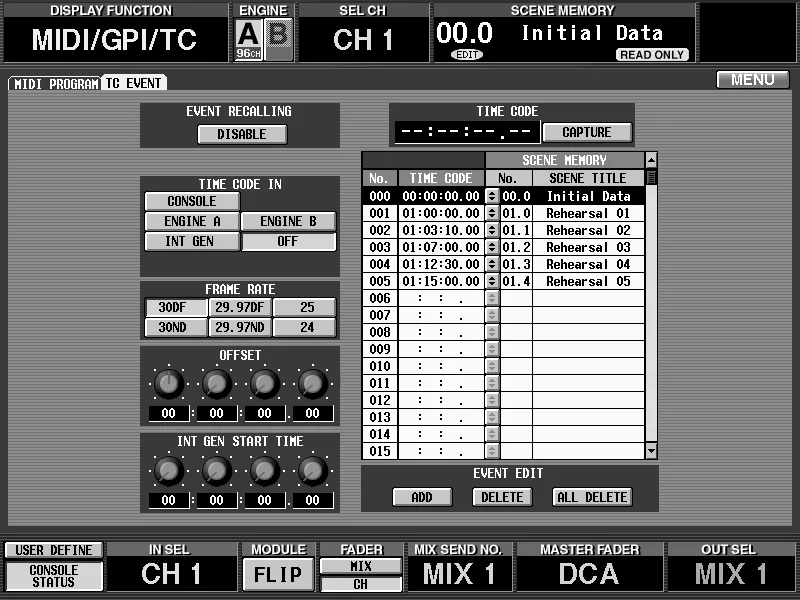This screenshot has height=600, width=800.
Task: Click the OFFSET frames value field
Action: click(x=313, y=414)
